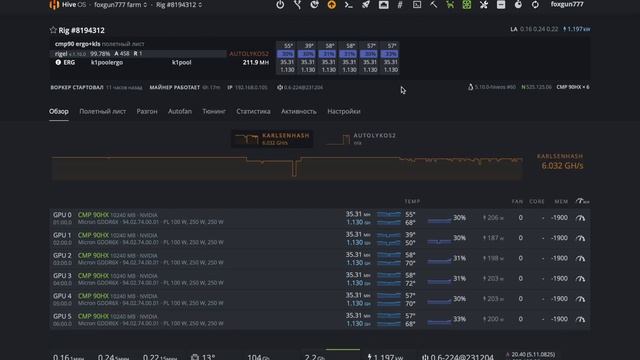Viewport: 640px width, 360px height.
Task: Switch to the Полетный лист tab
Action: tap(102, 111)
